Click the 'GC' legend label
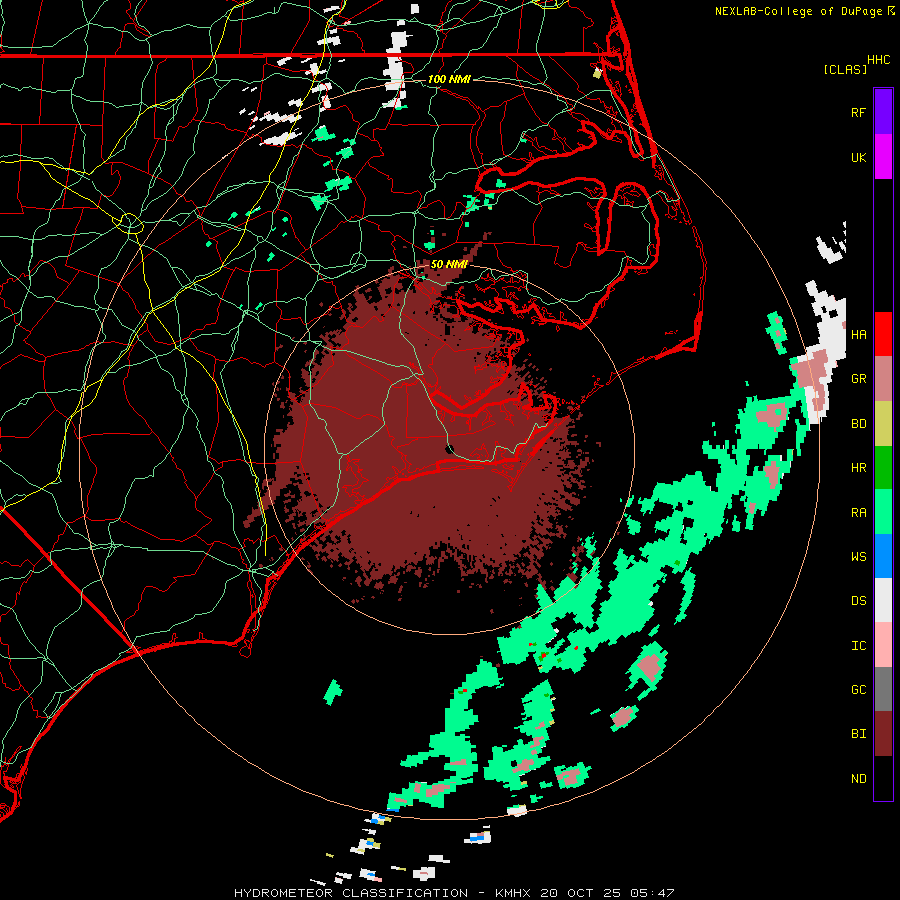The width and height of the screenshot is (900, 900). tap(858, 690)
